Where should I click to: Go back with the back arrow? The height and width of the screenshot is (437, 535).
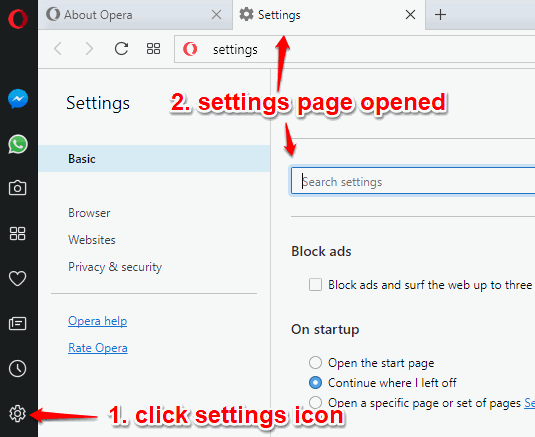(58, 49)
